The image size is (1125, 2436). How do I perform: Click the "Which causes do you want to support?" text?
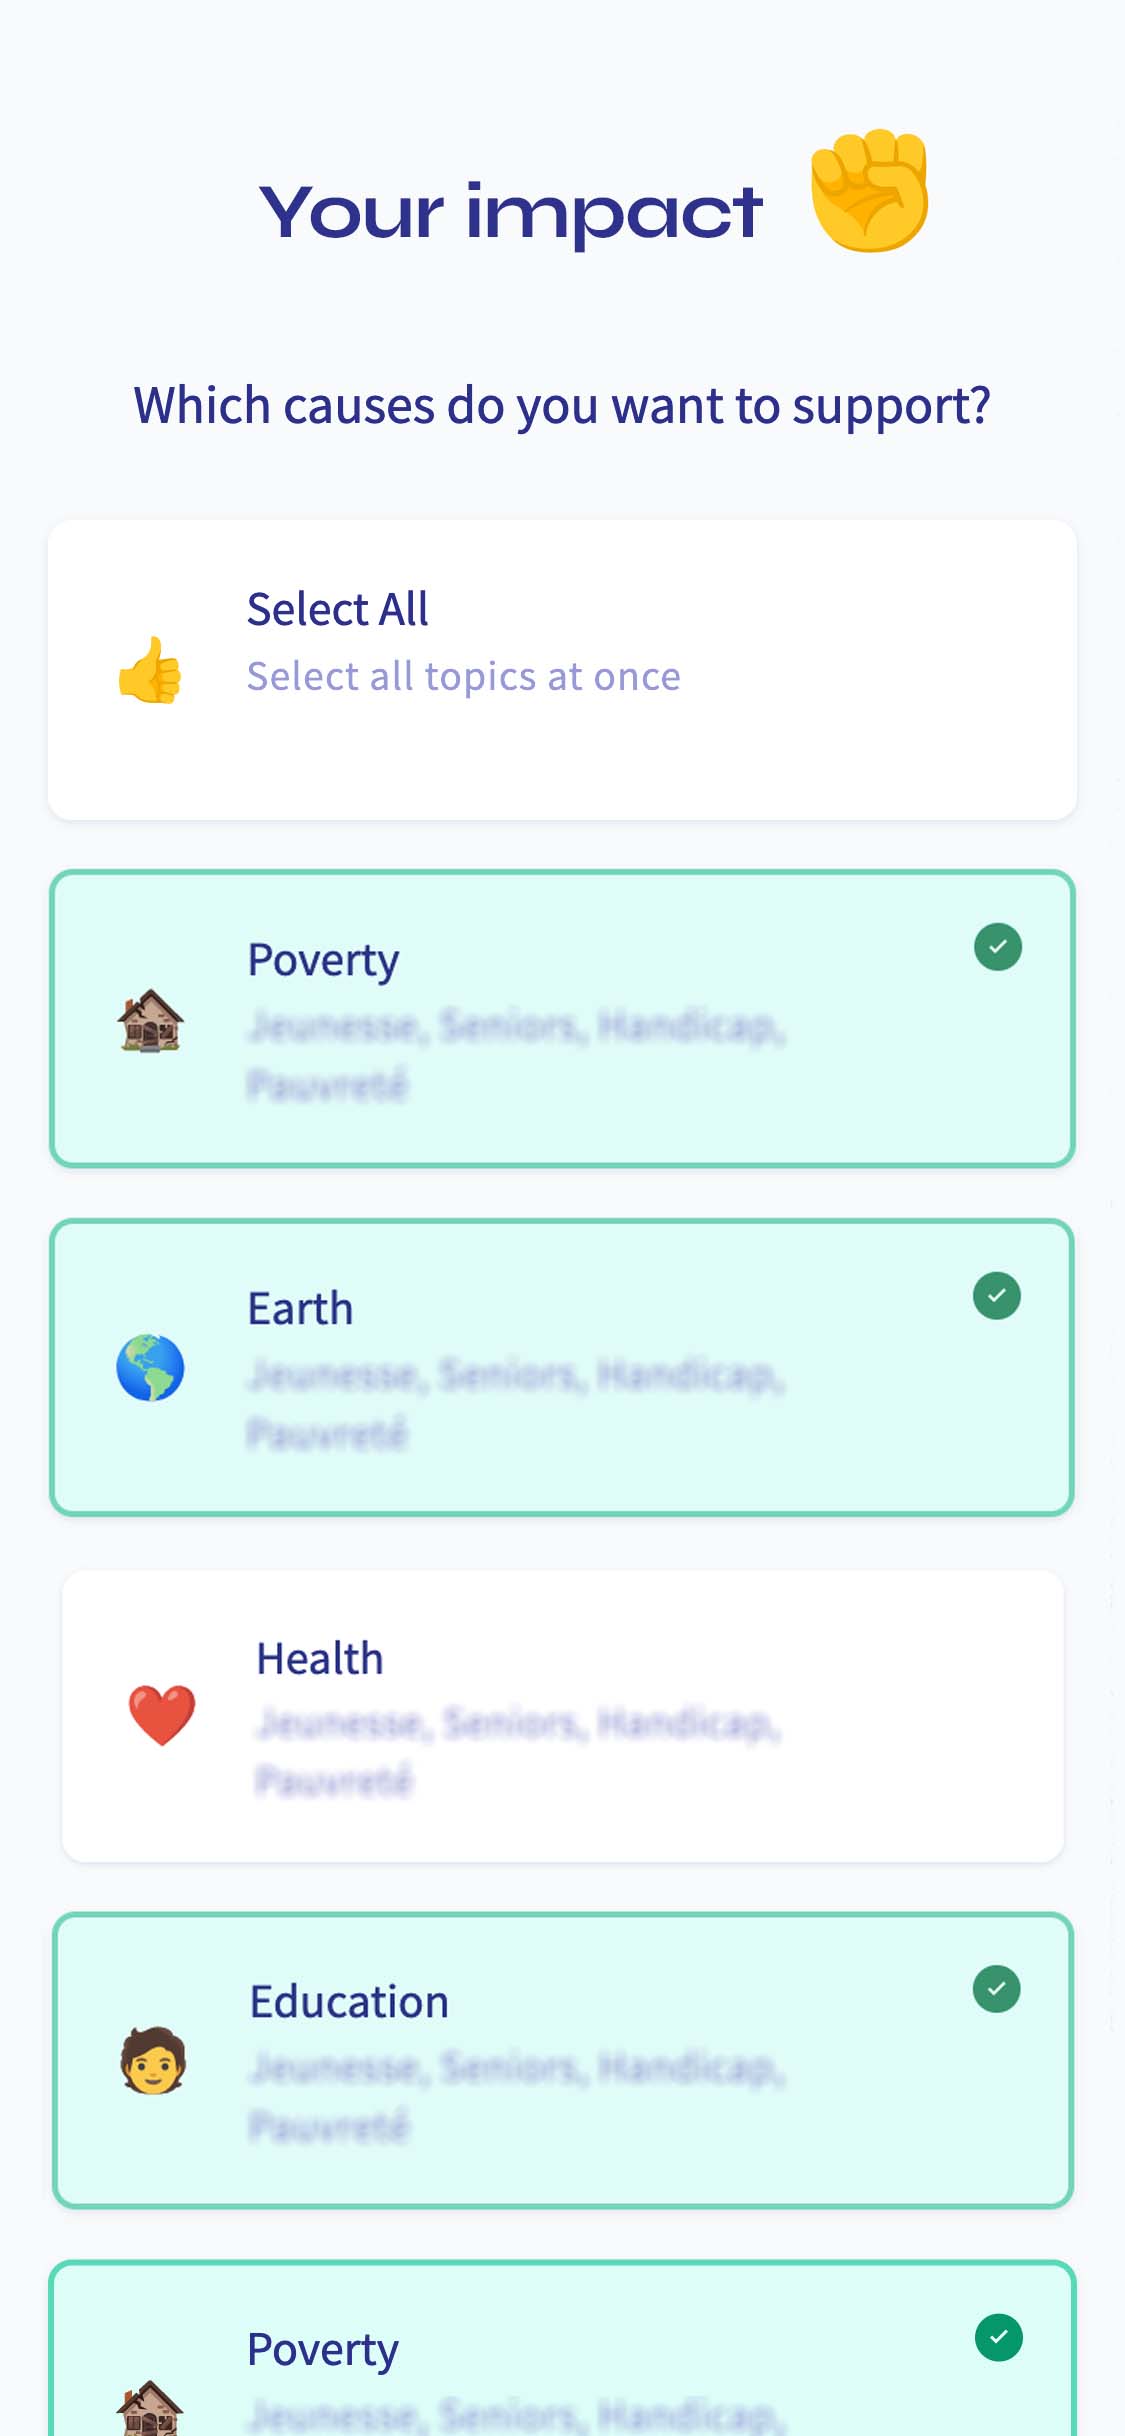pyautogui.click(x=562, y=406)
